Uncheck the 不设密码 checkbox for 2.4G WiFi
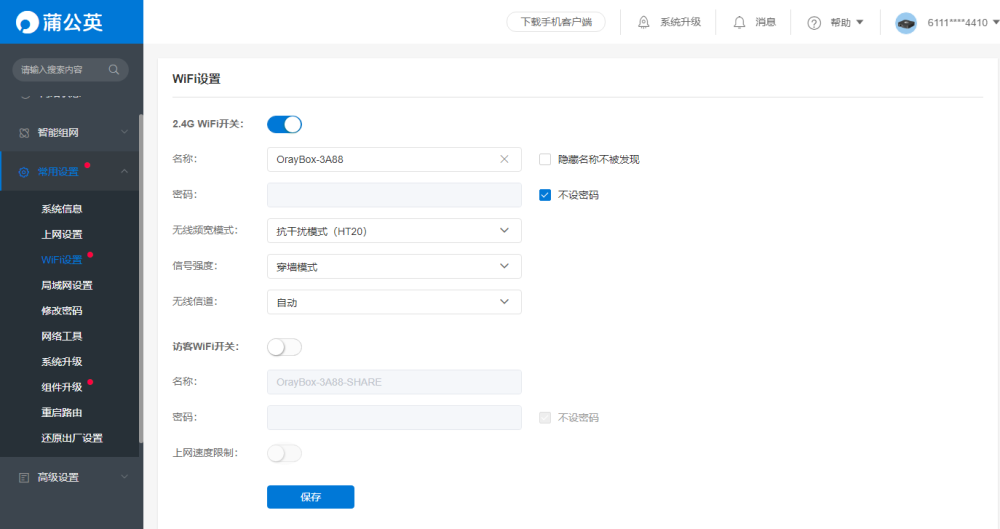The image size is (1000, 529). coord(545,195)
